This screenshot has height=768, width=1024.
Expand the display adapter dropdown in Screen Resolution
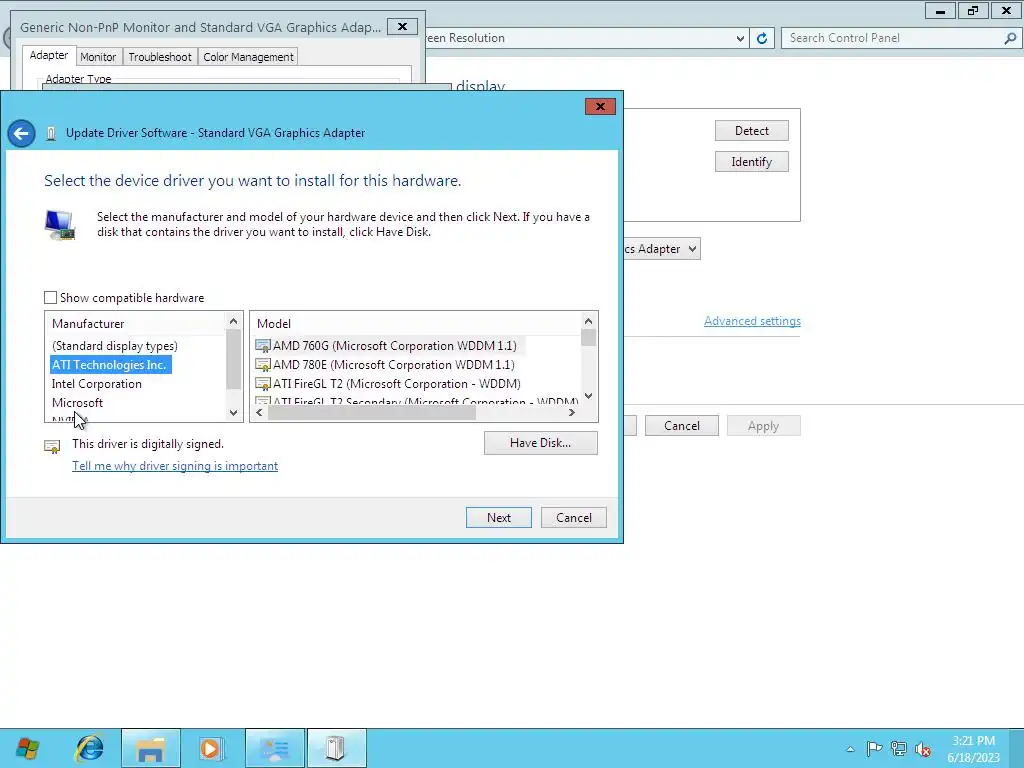[x=692, y=249]
